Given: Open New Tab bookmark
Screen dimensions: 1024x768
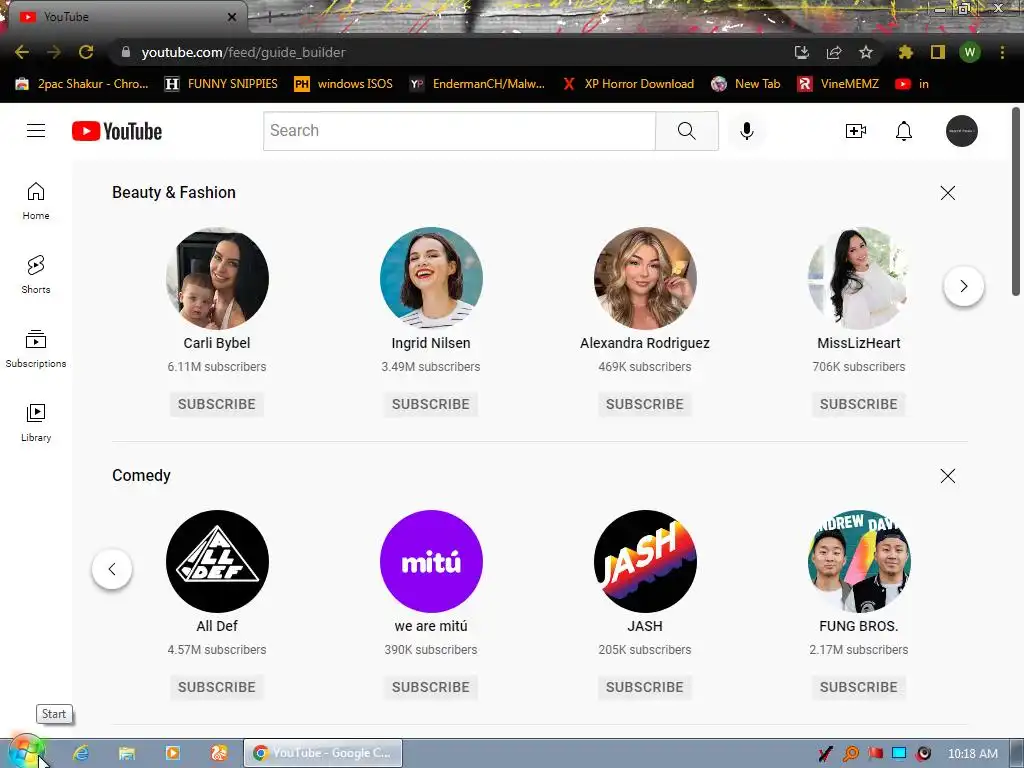Looking at the screenshot, I should (x=746, y=84).
